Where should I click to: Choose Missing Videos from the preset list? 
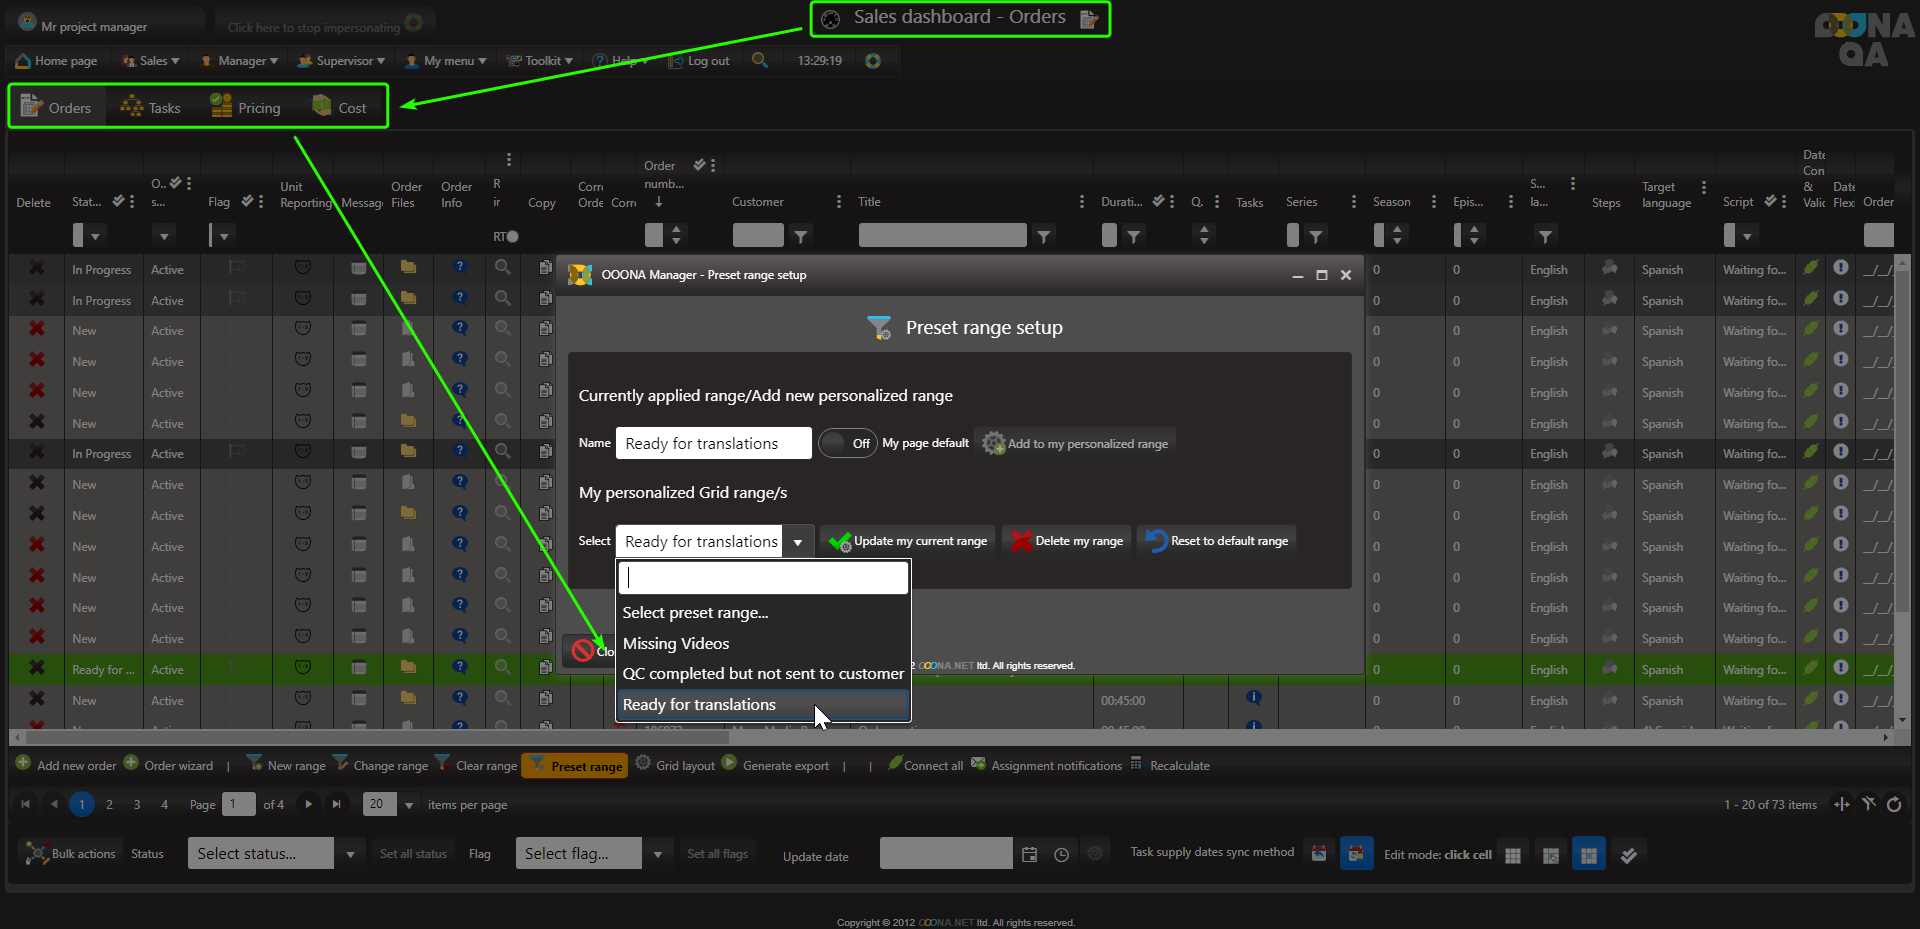click(676, 643)
